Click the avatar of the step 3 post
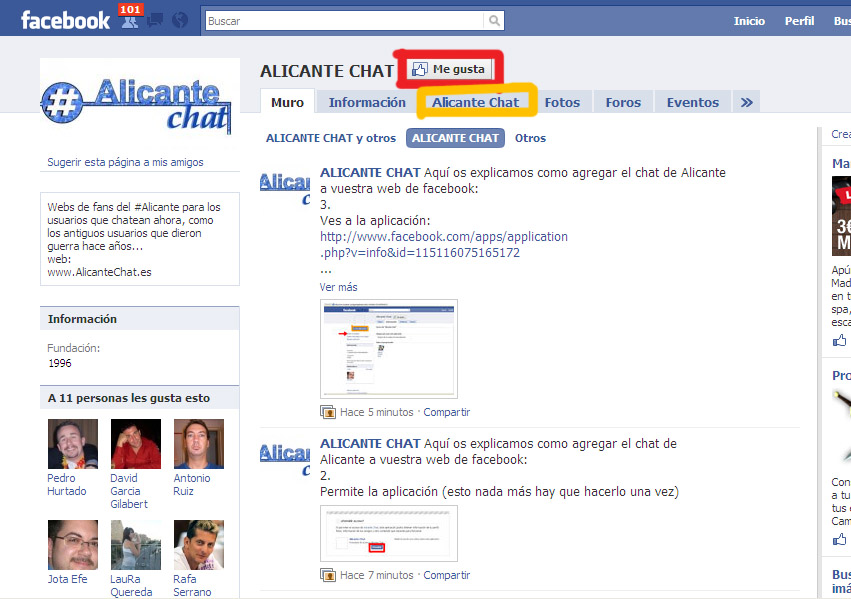Screen dimensions: 851x599 285,190
